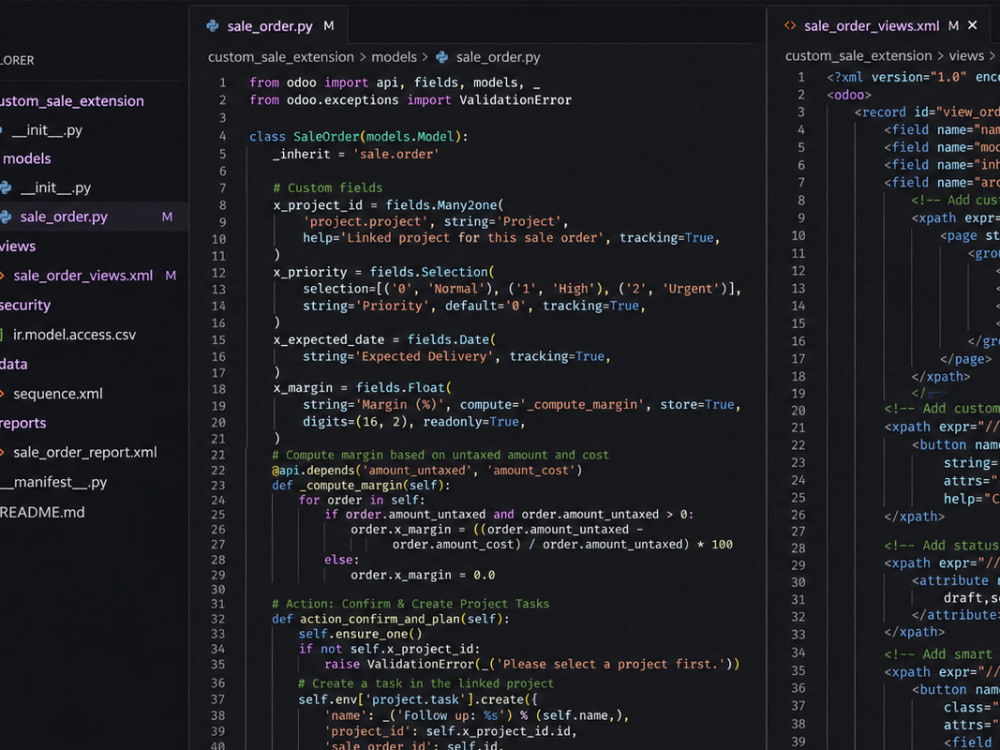Click 'x_expected_date = fields.Date(' text

[x=385, y=340]
